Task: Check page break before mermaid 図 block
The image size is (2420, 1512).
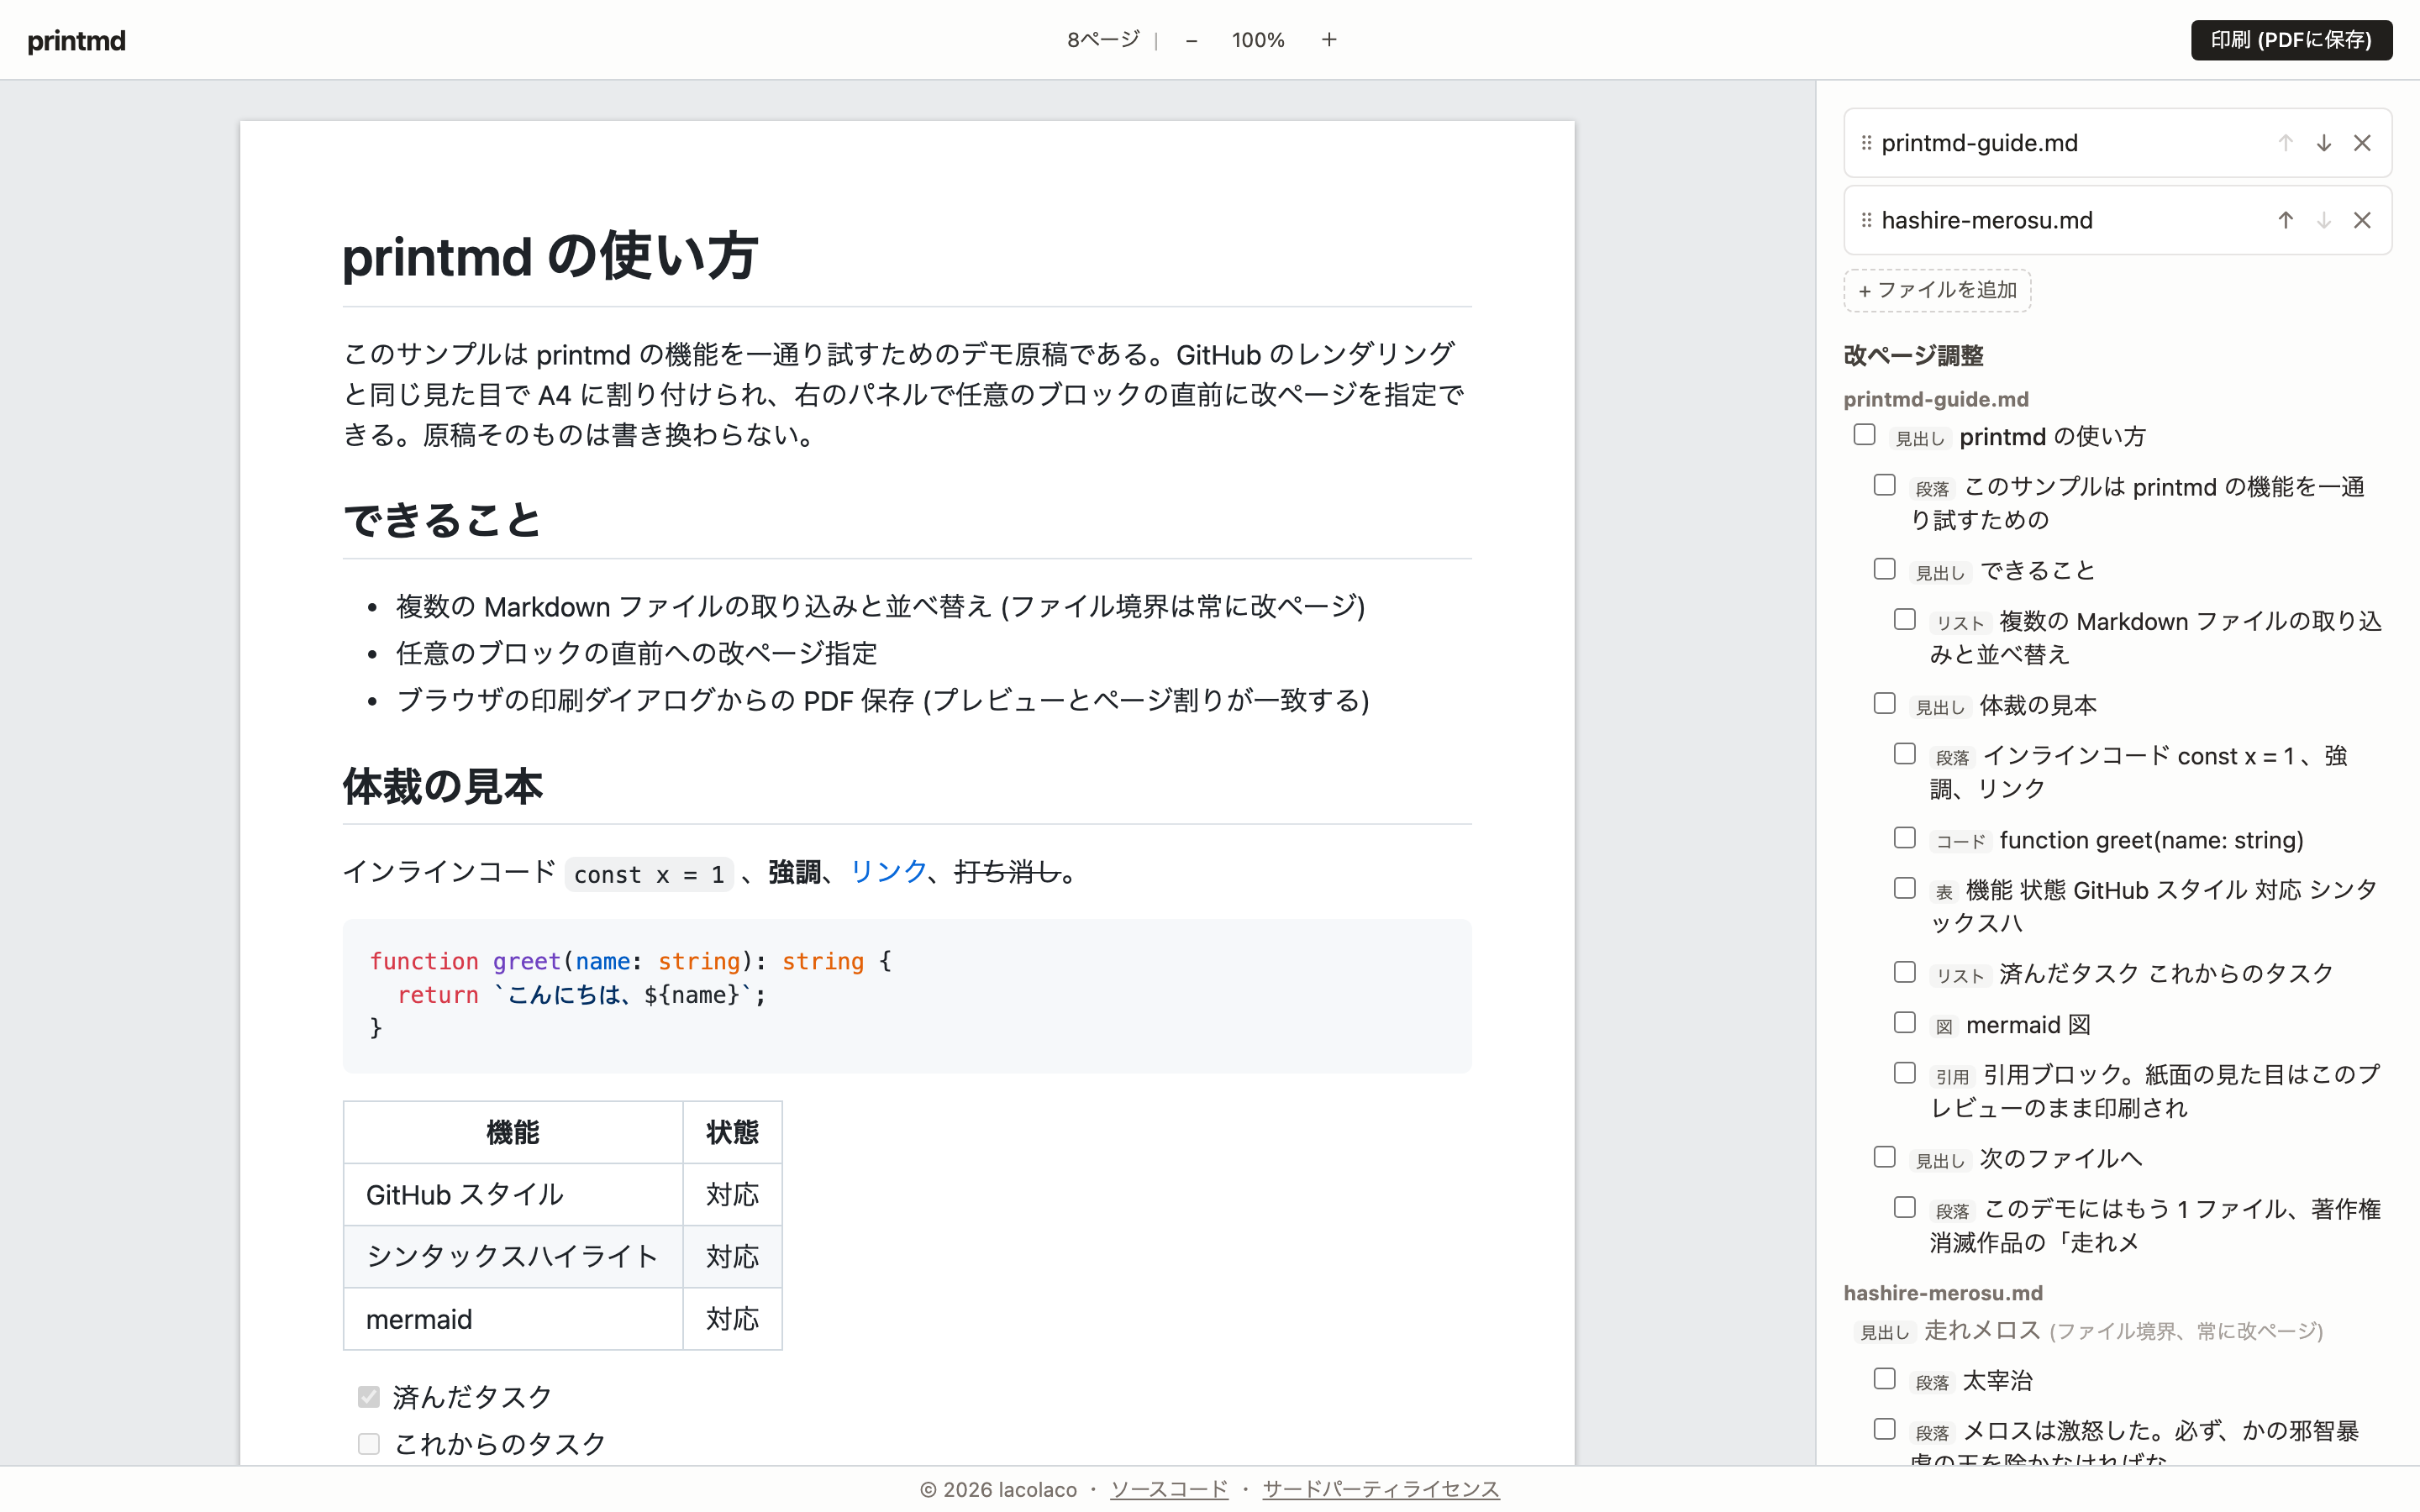Action: 1904,1023
